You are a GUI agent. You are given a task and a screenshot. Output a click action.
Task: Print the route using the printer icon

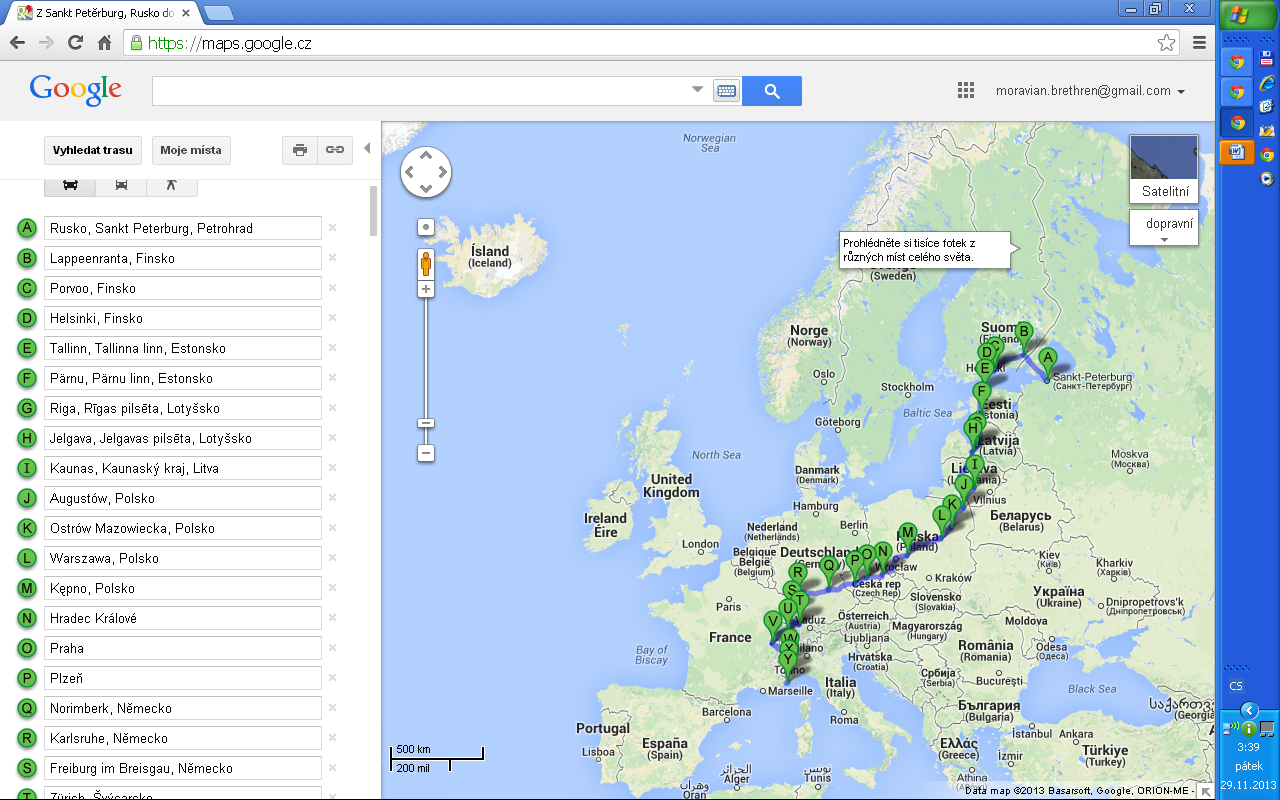pos(299,150)
